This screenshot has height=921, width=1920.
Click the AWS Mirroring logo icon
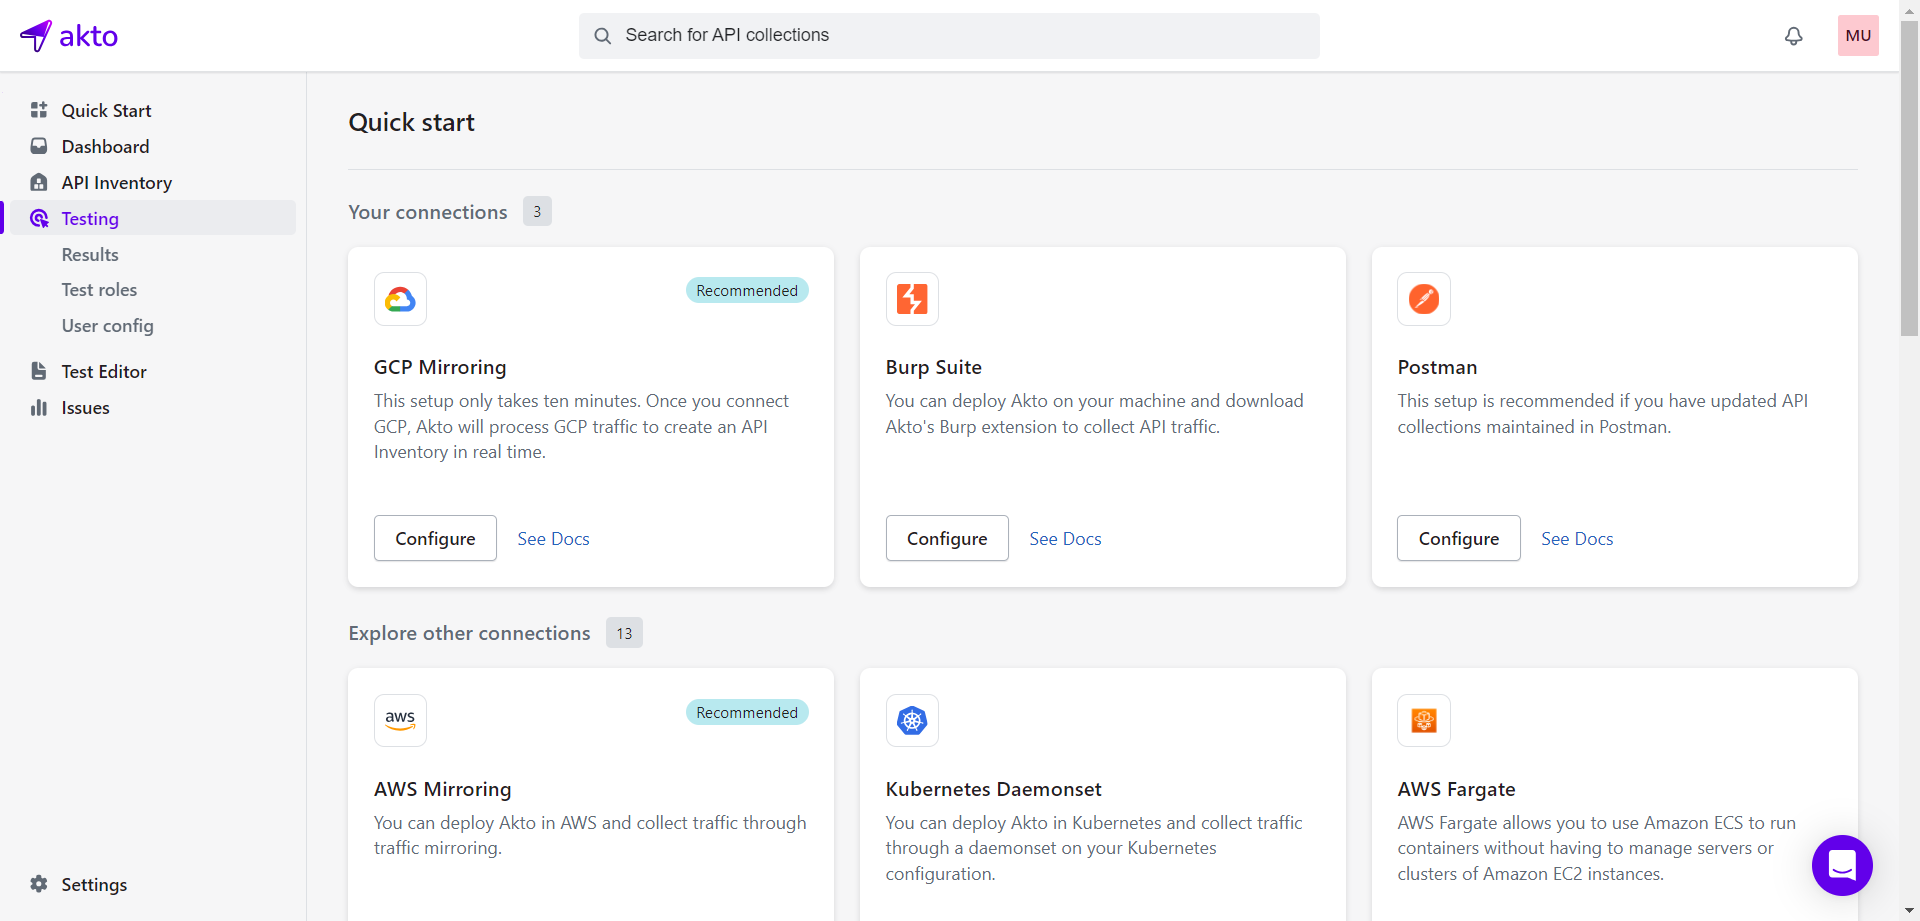pyautogui.click(x=400, y=720)
